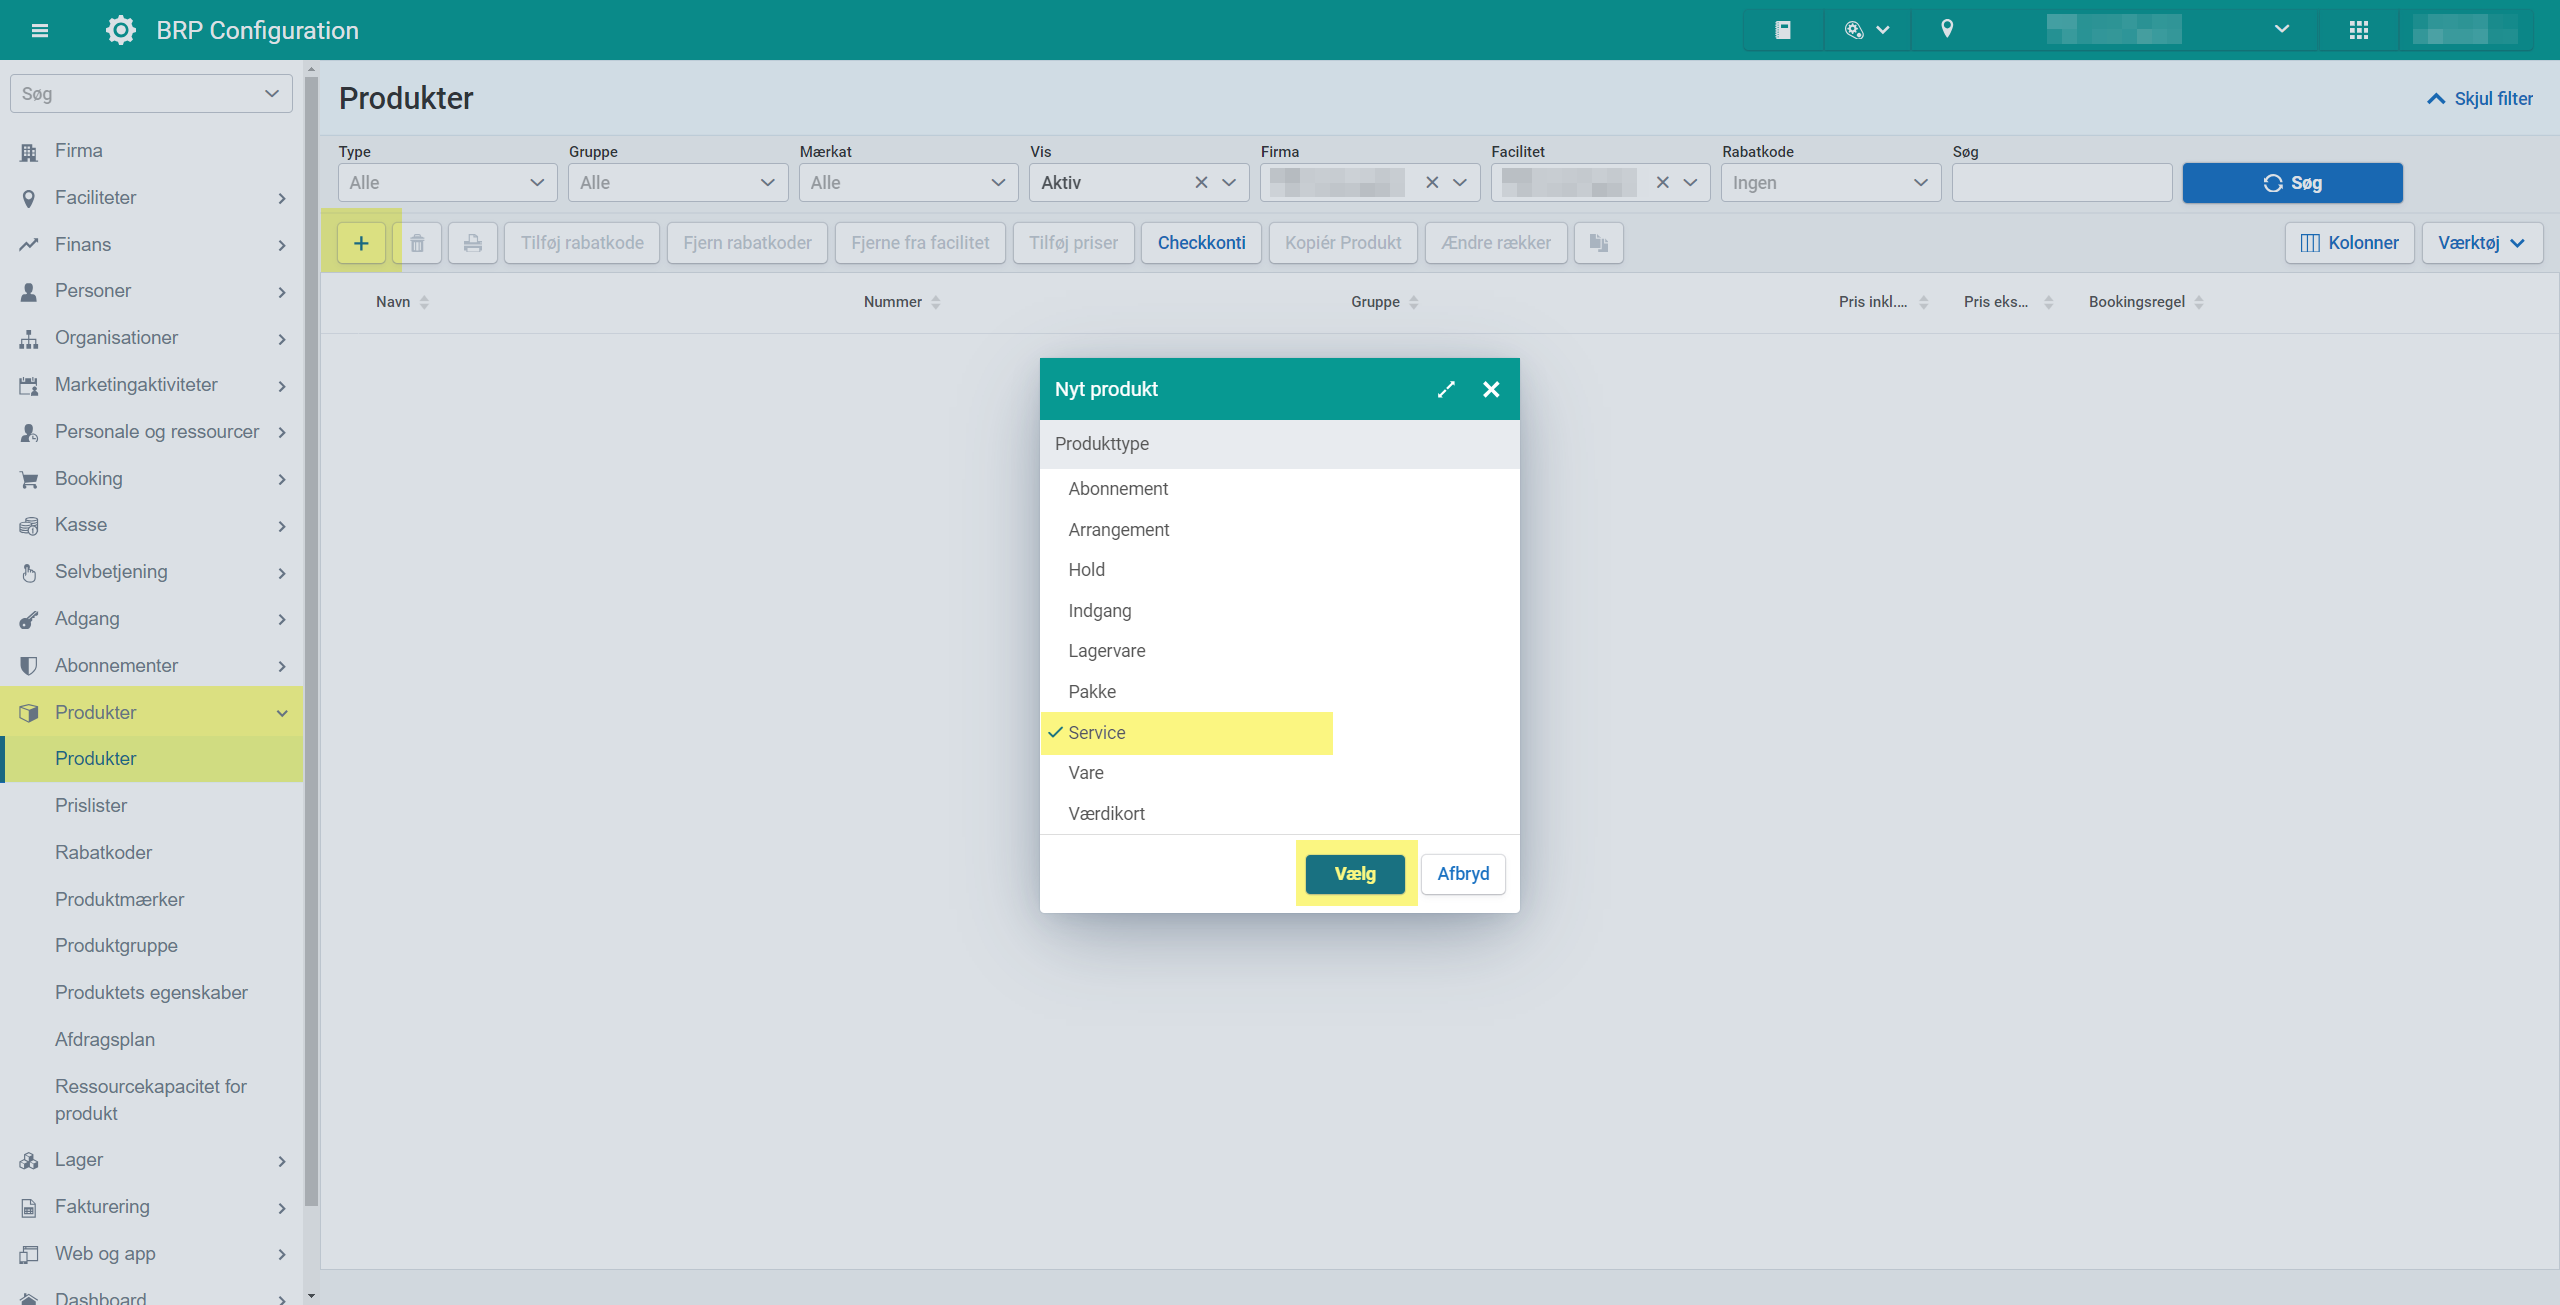
Task: Click the Organisationer hierarchy icon
Action: (x=29, y=339)
